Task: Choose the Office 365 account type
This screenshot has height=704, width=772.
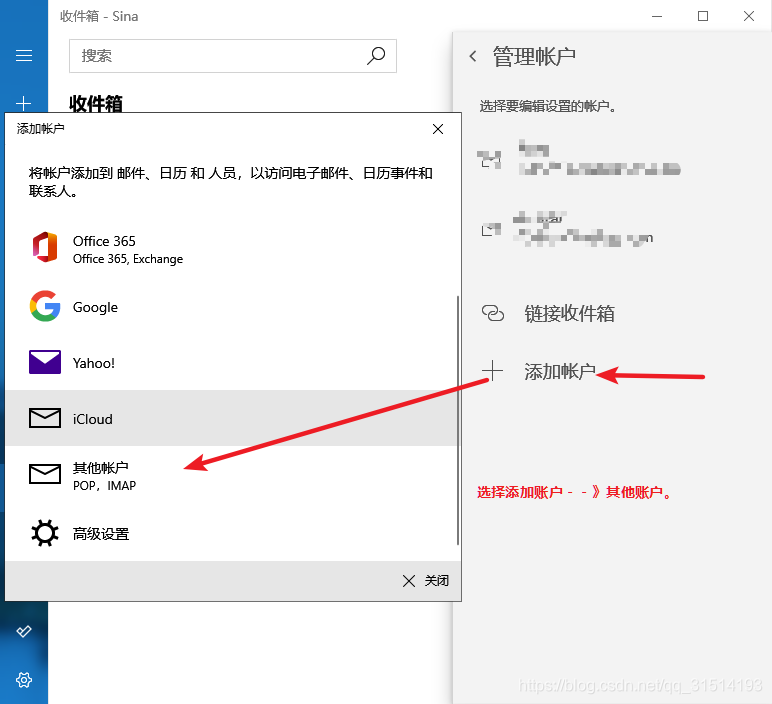Action: point(231,249)
